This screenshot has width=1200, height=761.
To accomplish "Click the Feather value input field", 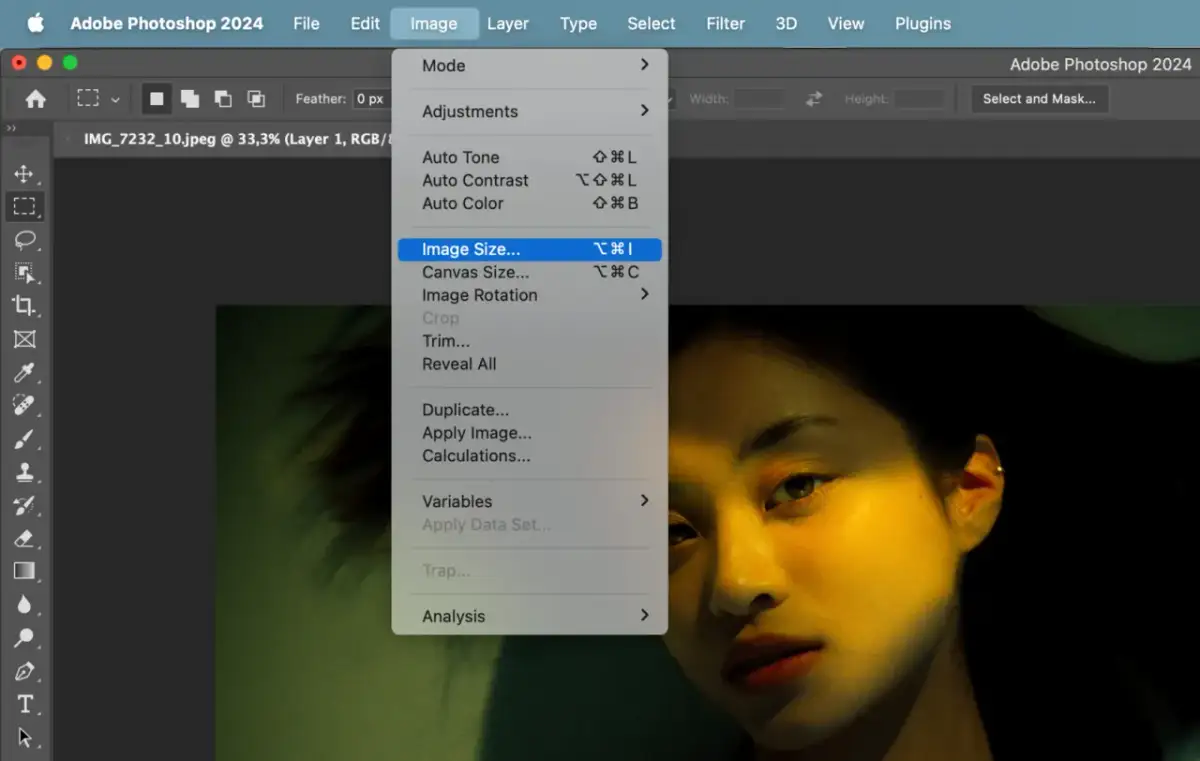I will pyautogui.click(x=370, y=99).
